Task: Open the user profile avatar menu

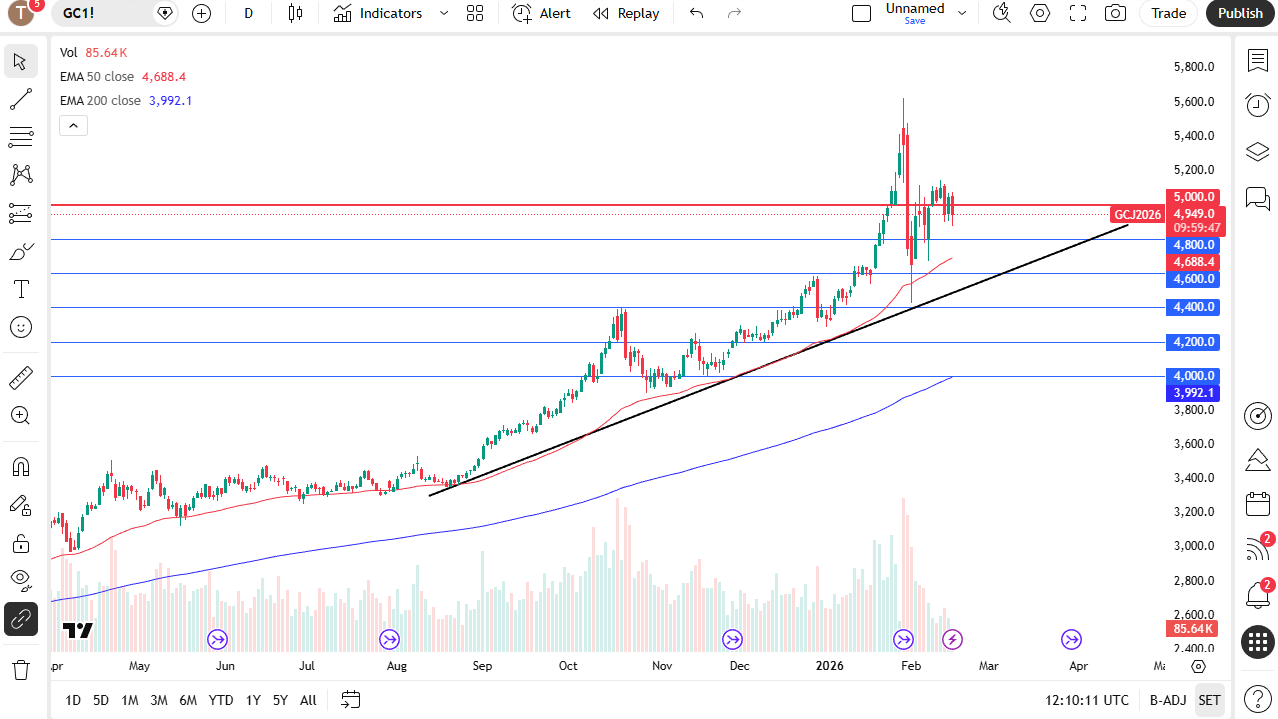Action: click(x=21, y=13)
